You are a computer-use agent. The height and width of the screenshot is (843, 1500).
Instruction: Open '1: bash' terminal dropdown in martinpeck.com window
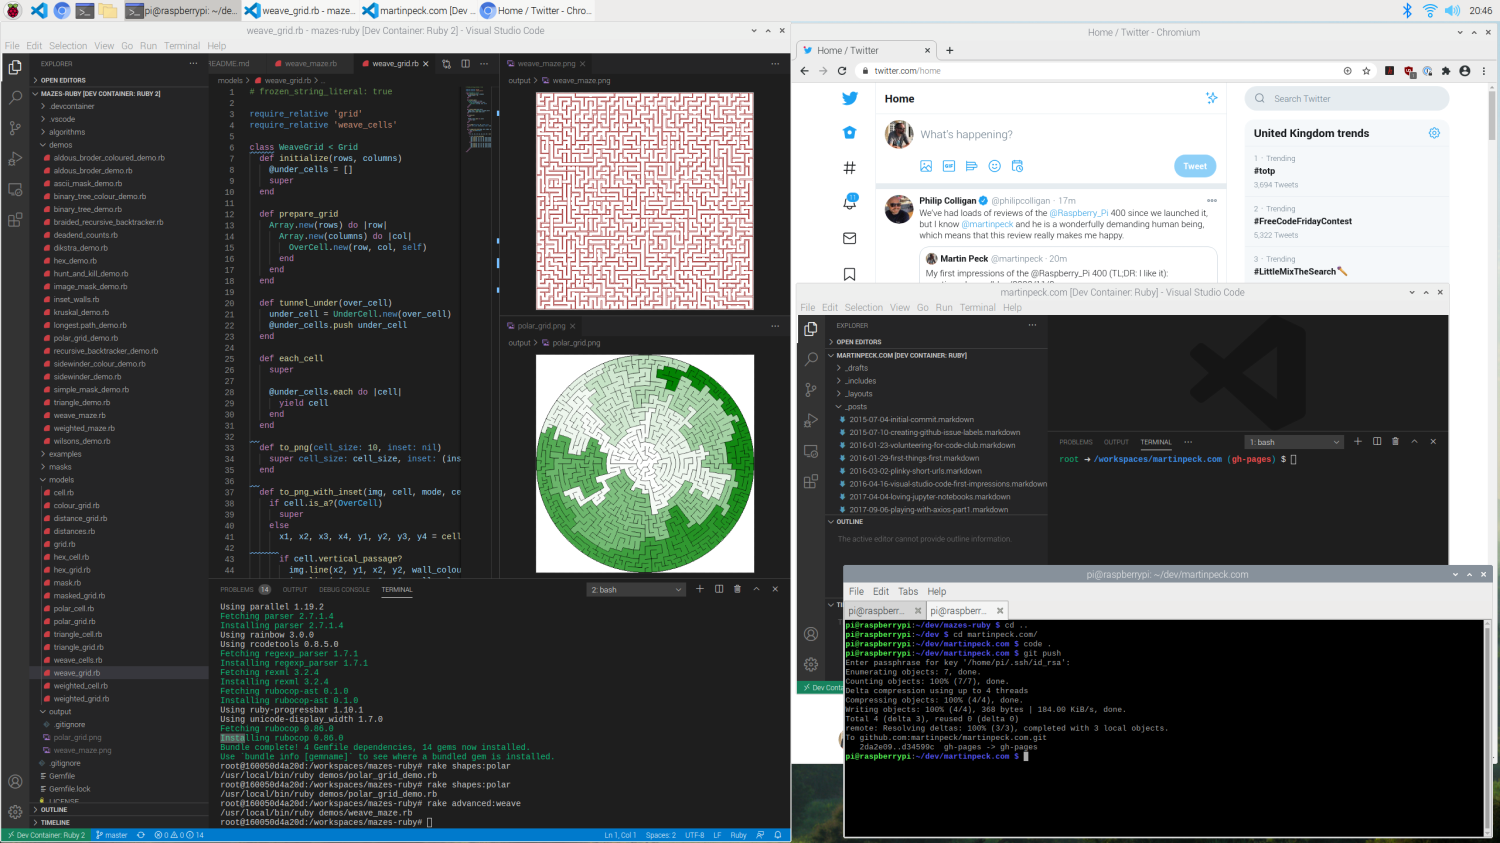1294,442
